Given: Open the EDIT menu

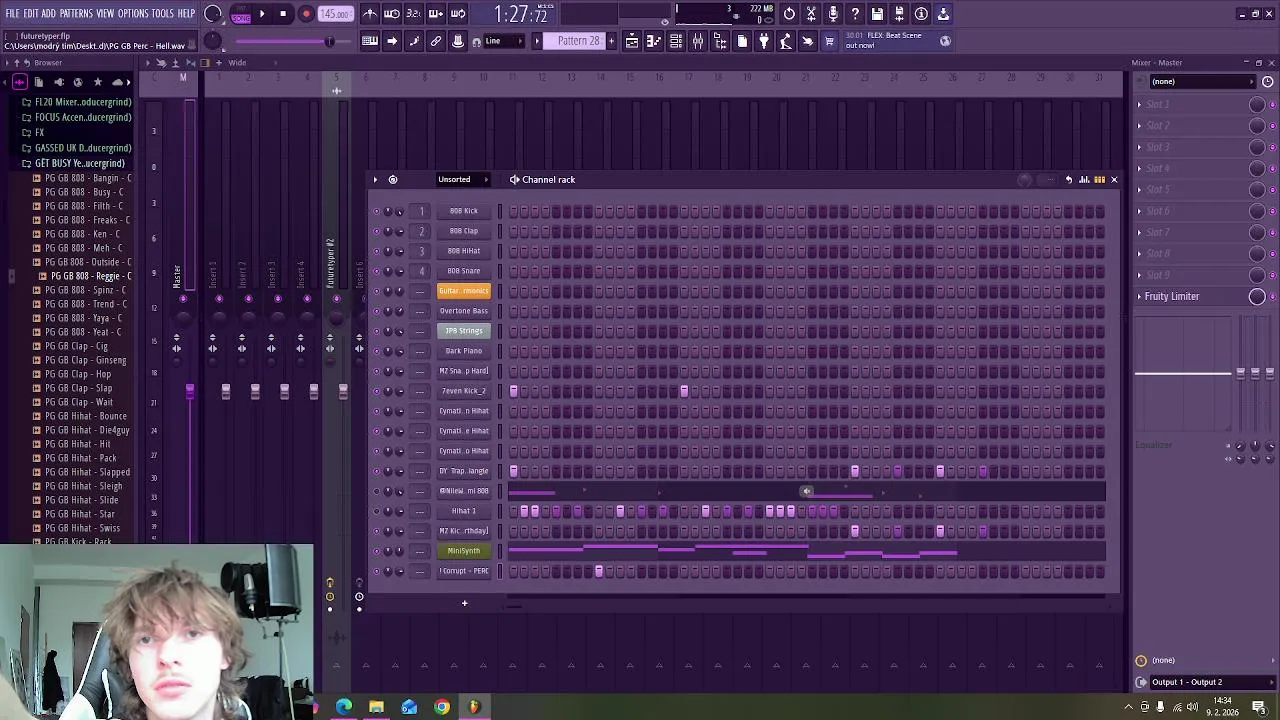Looking at the screenshot, I should (x=31, y=14).
